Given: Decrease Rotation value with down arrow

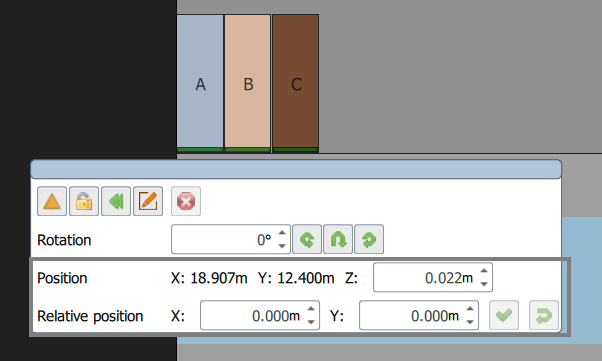Looking at the screenshot, I should click(282, 246).
